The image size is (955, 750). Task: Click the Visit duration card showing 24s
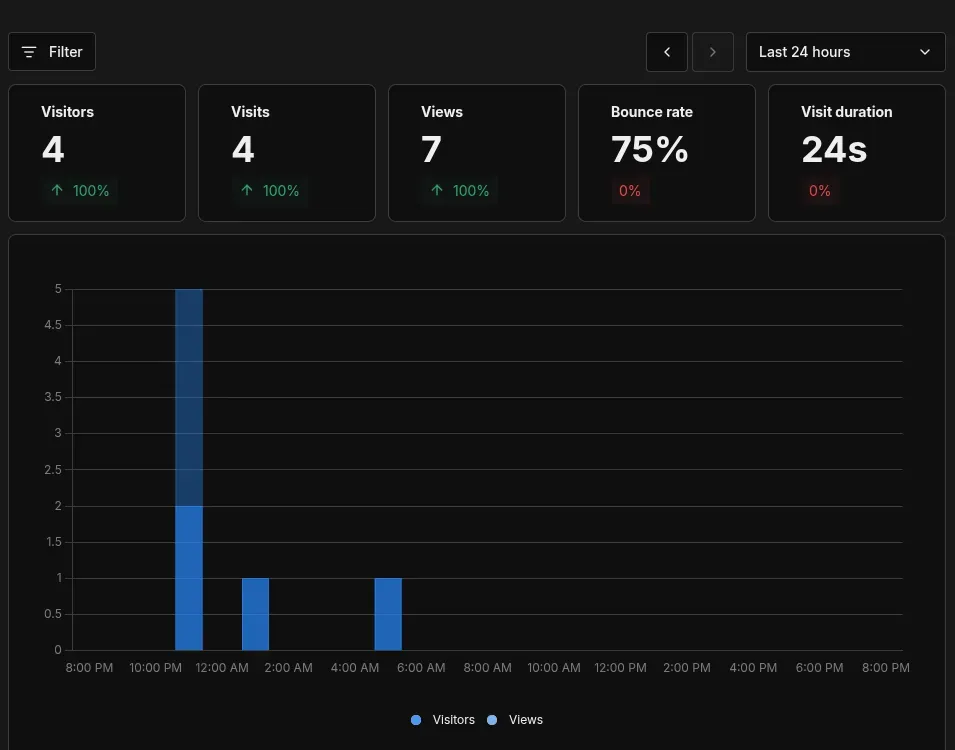[x=856, y=152]
